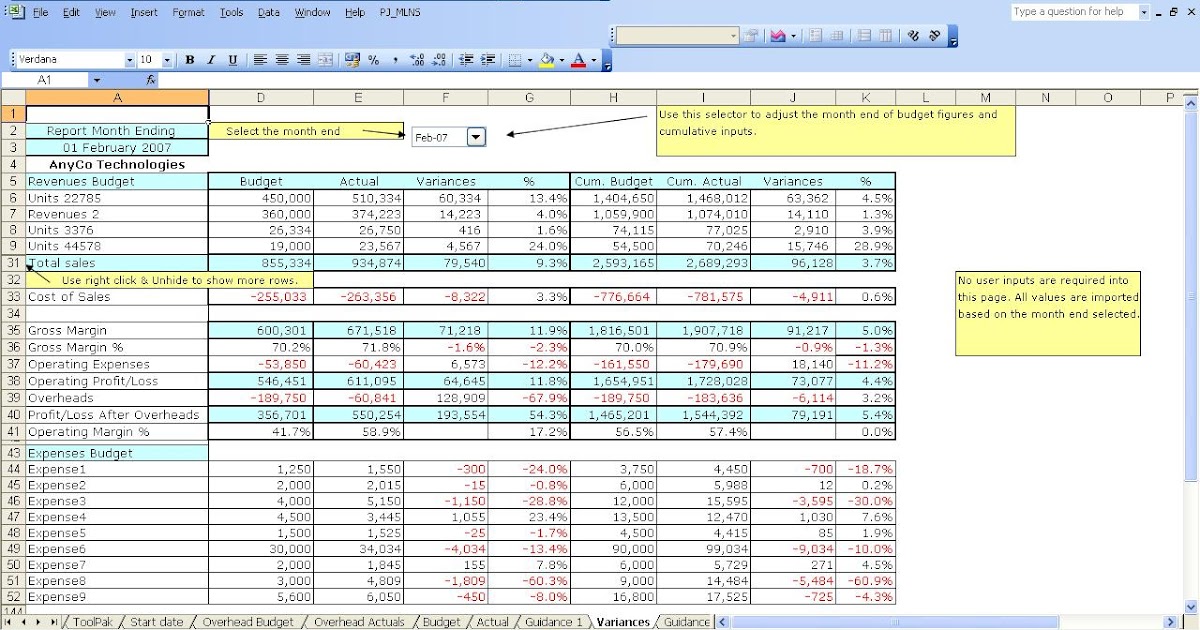Open the Font Color dropdown arrow
The width and height of the screenshot is (1200, 630).
click(x=593, y=59)
